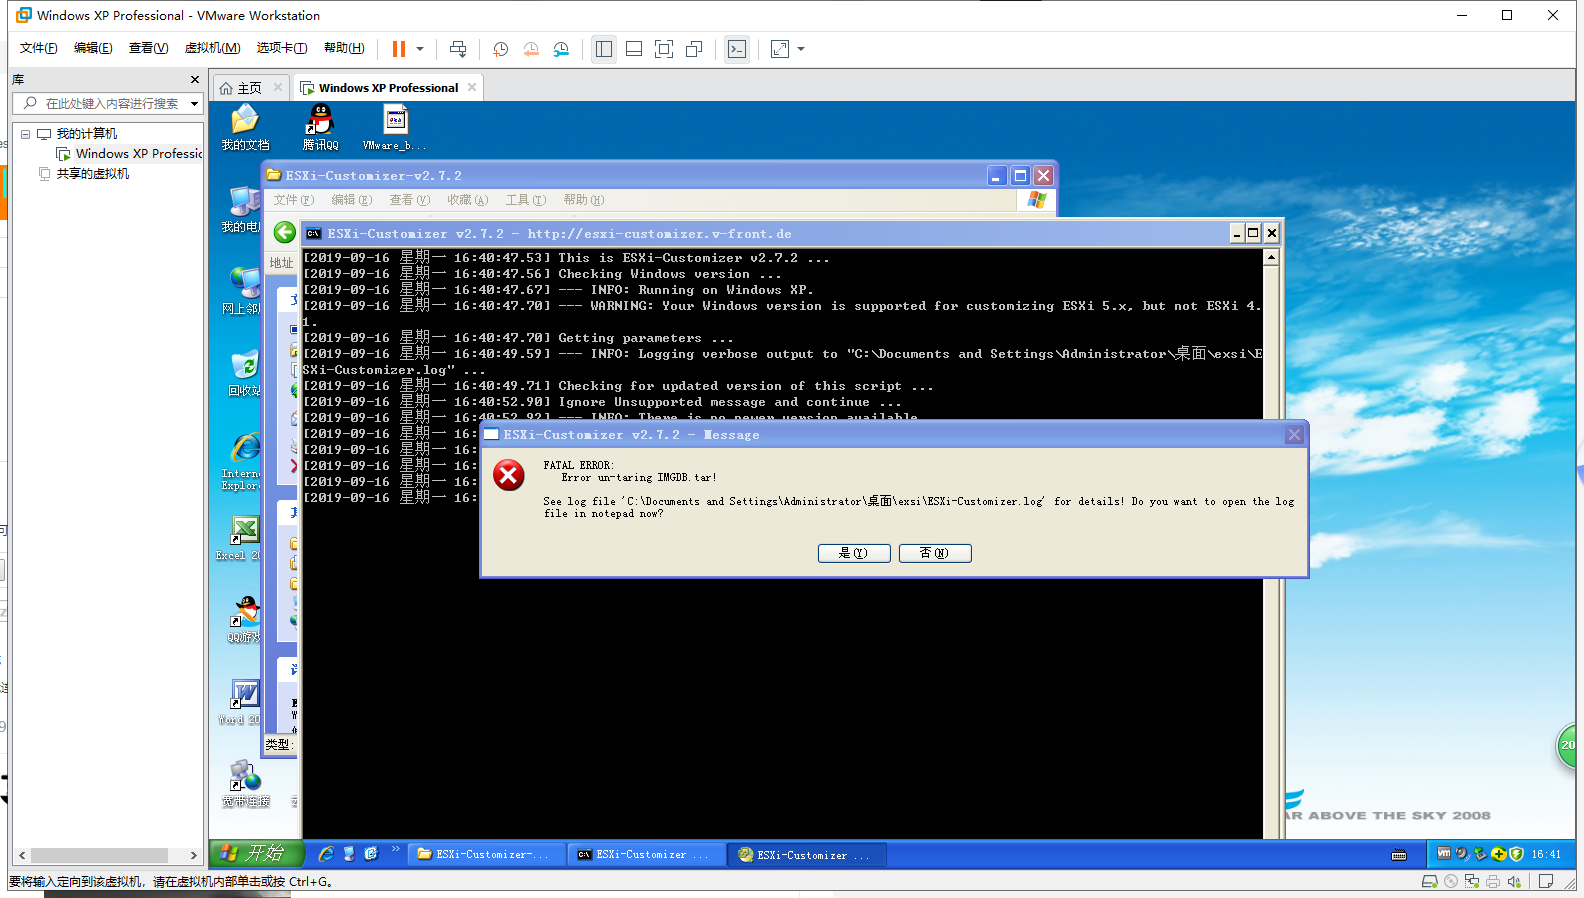Click 是(Y) in the fatal error dialog
The height and width of the screenshot is (898, 1584).
pyautogui.click(x=854, y=553)
